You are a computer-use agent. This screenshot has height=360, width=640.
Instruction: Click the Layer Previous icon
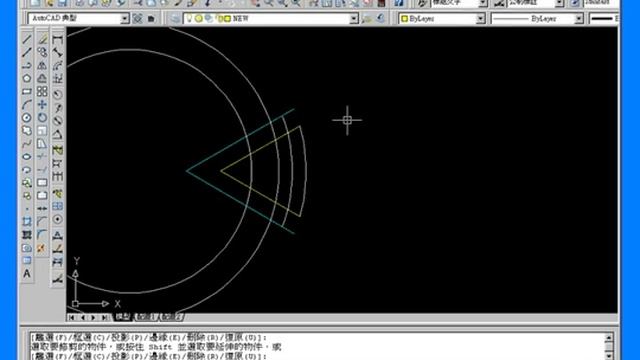[x=380, y=18]
